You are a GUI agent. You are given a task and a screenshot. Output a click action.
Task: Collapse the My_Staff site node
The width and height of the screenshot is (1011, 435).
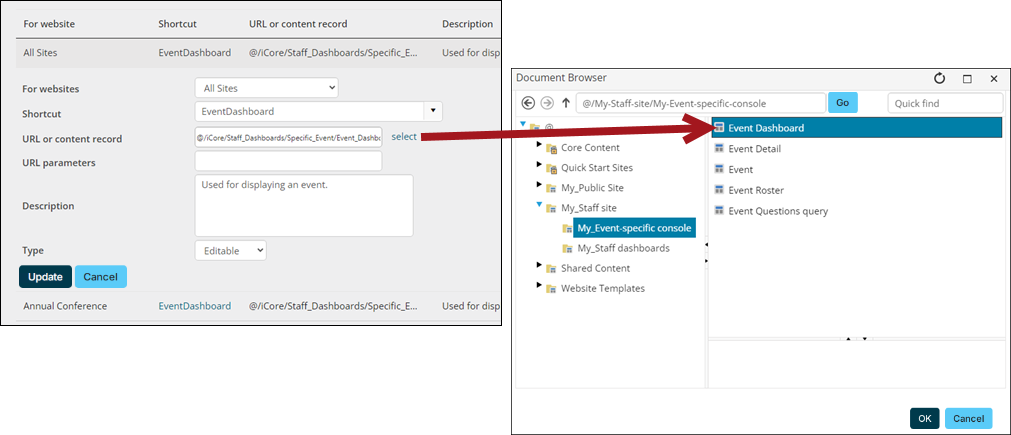point(539,206)
